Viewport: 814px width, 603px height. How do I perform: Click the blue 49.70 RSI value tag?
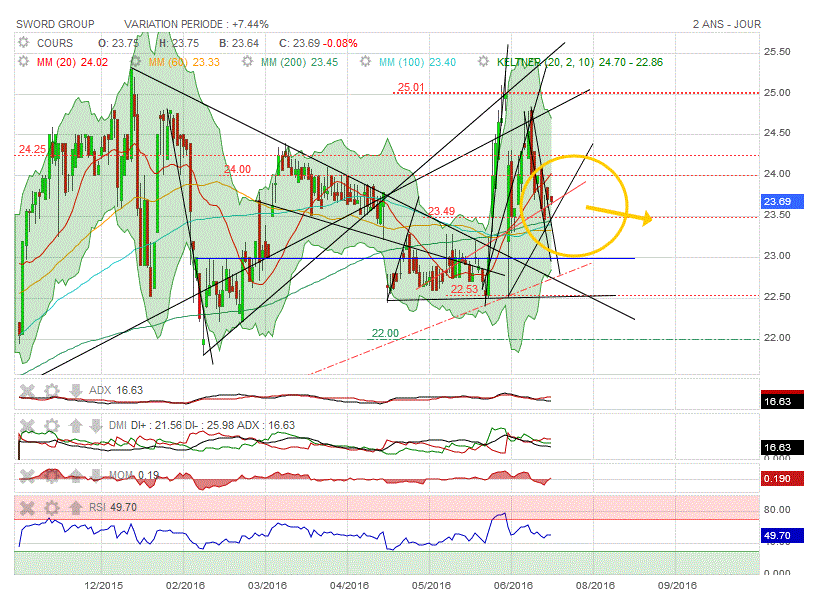(x=782, y=536)
